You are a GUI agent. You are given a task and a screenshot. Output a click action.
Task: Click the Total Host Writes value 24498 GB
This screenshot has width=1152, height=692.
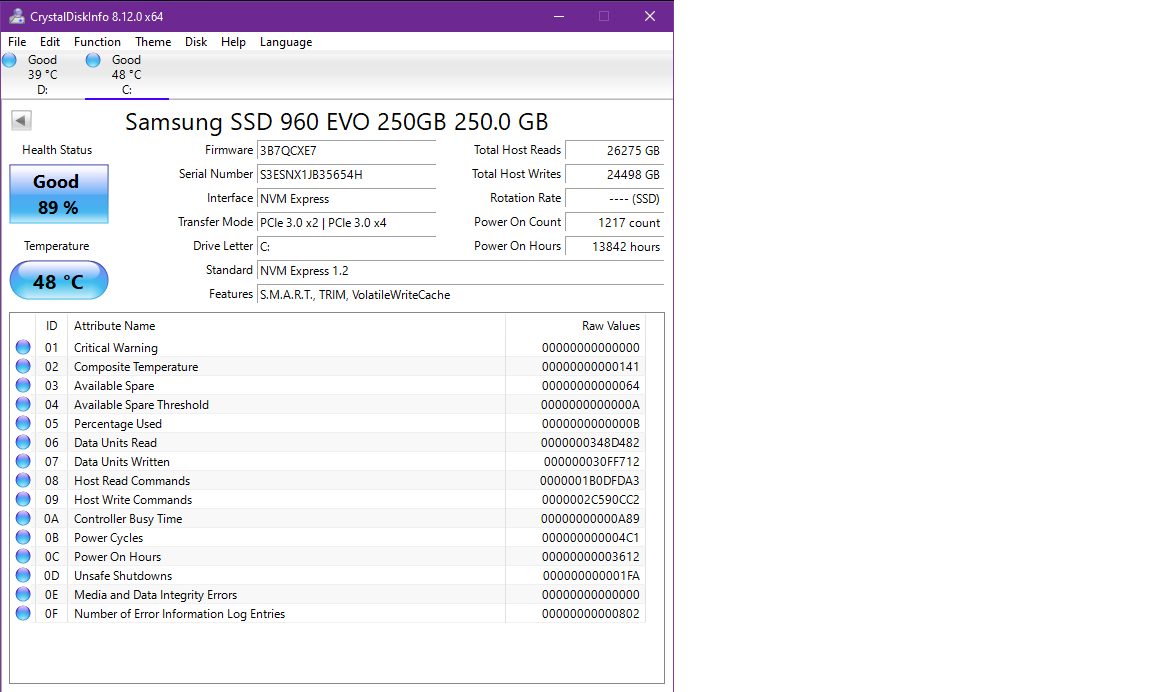pos(614,175)
